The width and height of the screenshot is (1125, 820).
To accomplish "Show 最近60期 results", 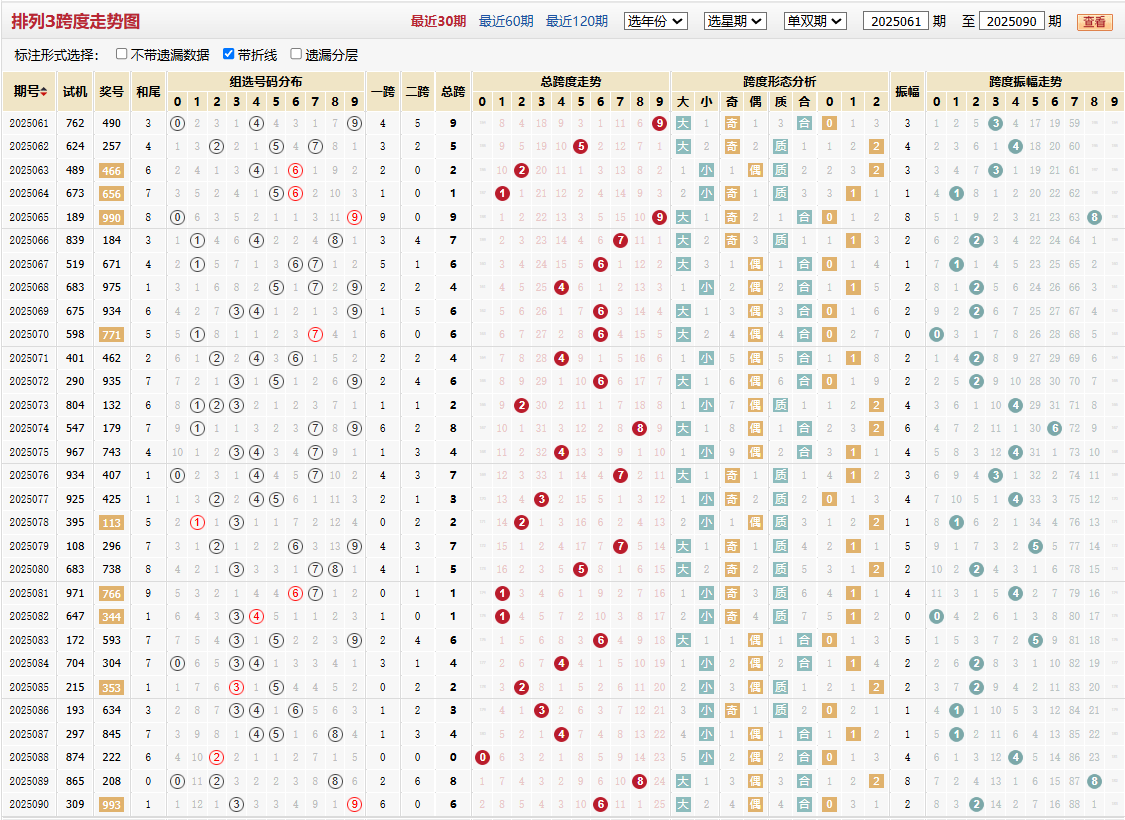I will 506,22.
